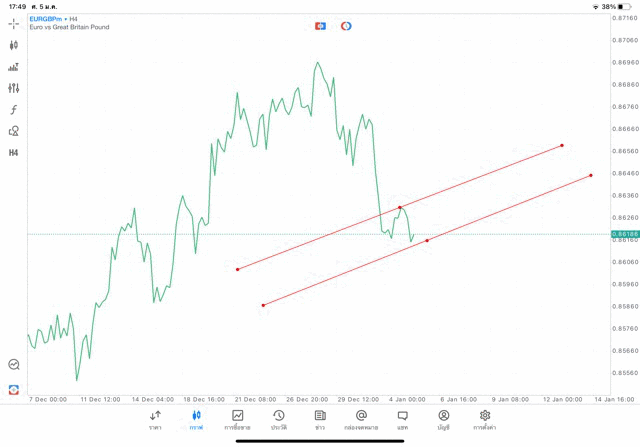Tap the red-blue square icon at top center
Screen dimensions: 640x447
pyautogui.click(x=320, y=26)
